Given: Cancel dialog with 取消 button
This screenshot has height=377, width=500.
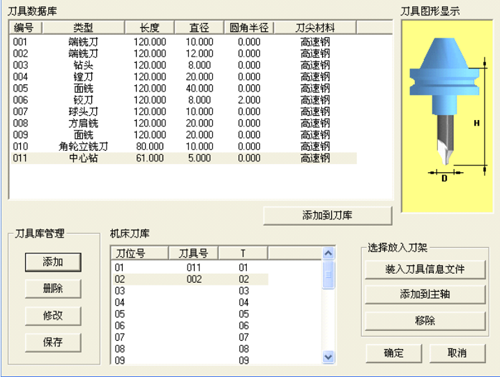Looking at the screenshot, I should pos(457,353).
